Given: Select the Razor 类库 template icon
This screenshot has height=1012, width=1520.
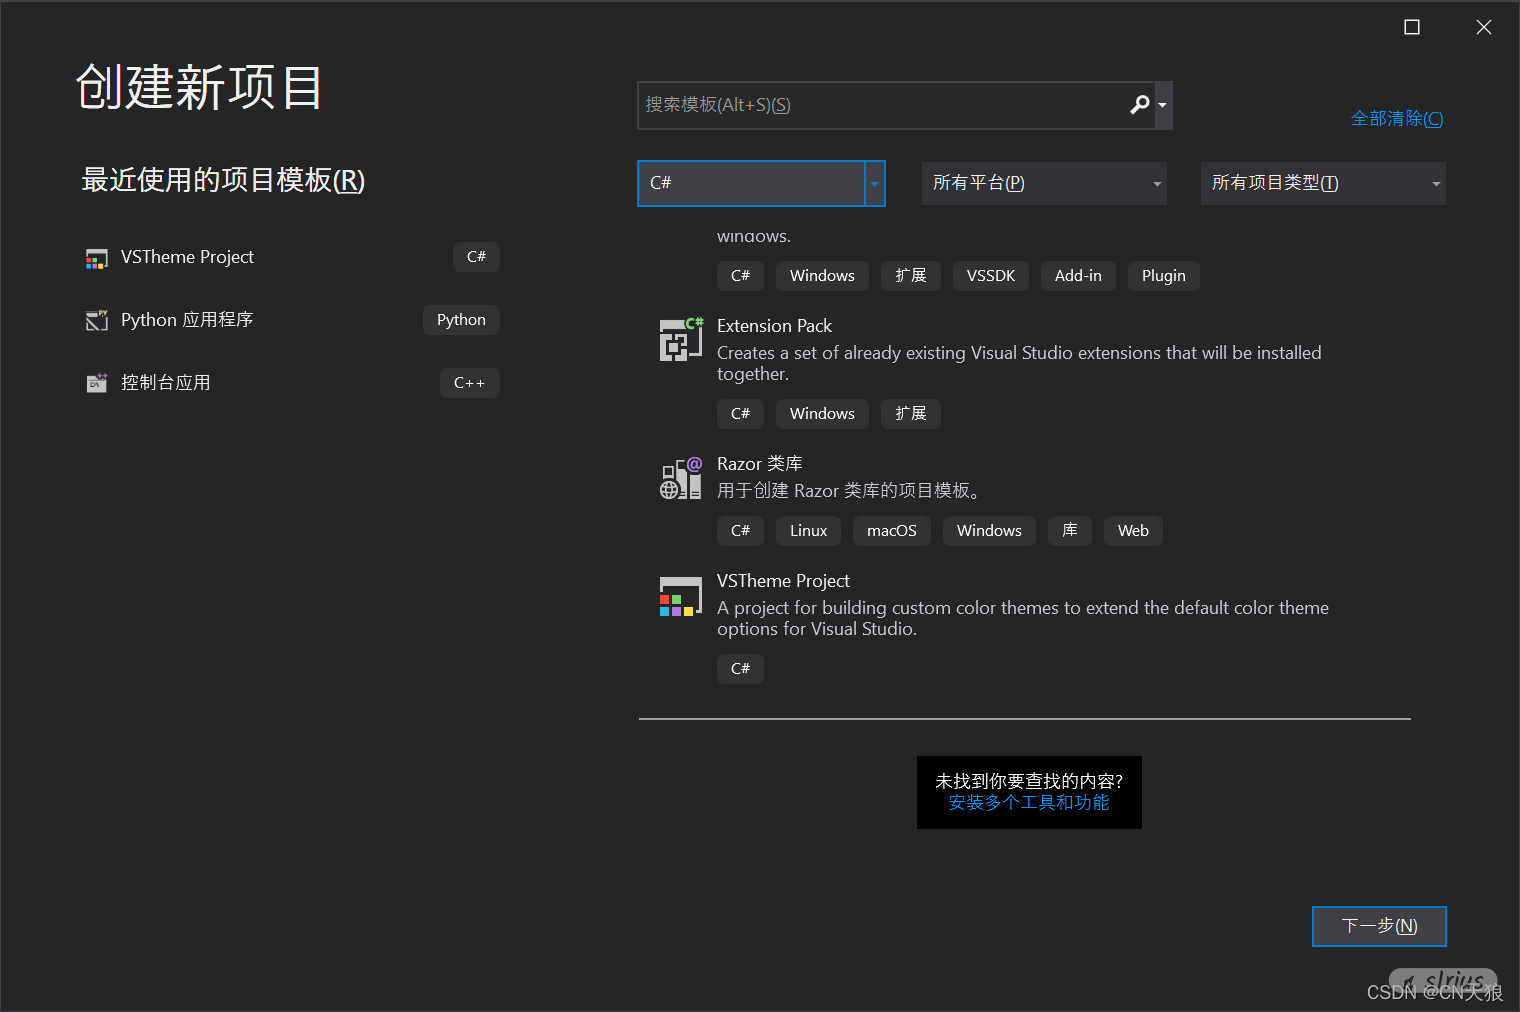Looking at the screenshot, I should coord(681,478).
